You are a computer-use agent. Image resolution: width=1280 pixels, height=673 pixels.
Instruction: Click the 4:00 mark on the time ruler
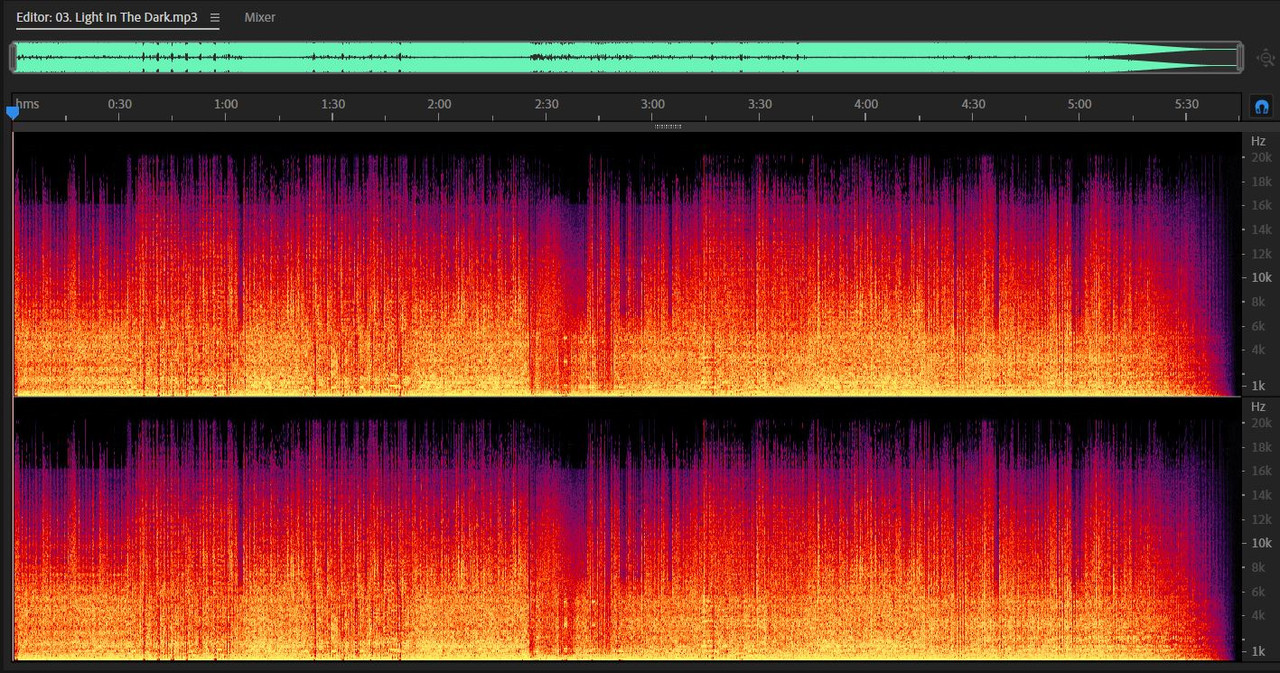tap(866, 104)
